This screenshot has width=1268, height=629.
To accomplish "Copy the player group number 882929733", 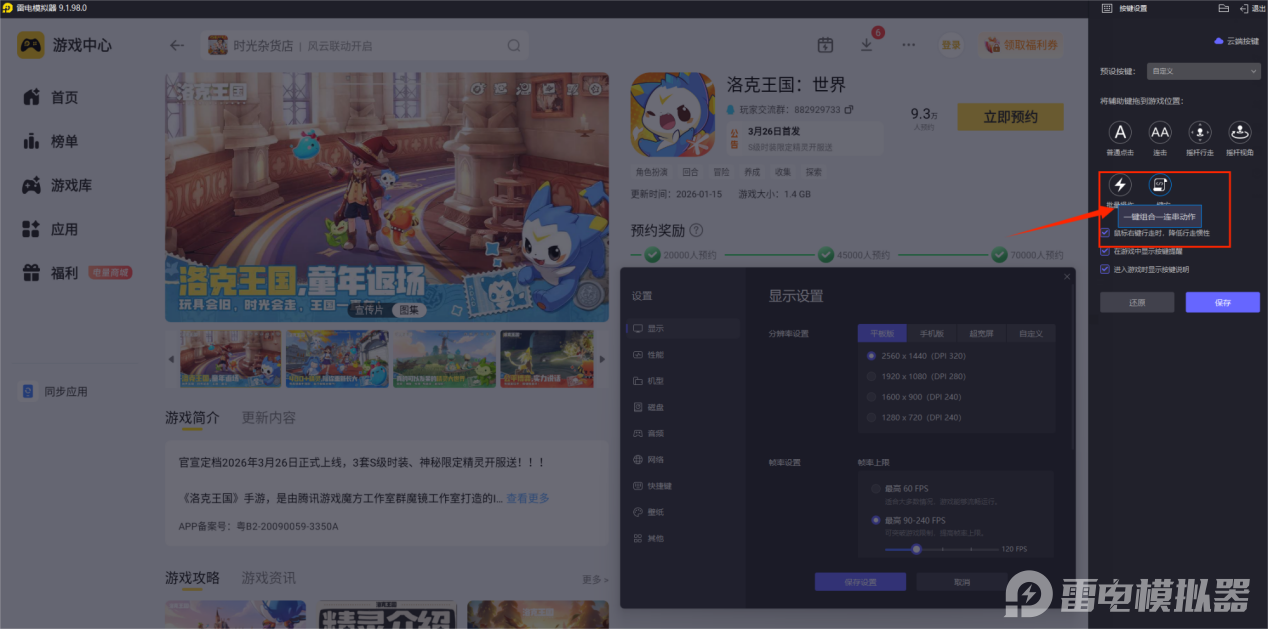I will [x=849, y=109].
